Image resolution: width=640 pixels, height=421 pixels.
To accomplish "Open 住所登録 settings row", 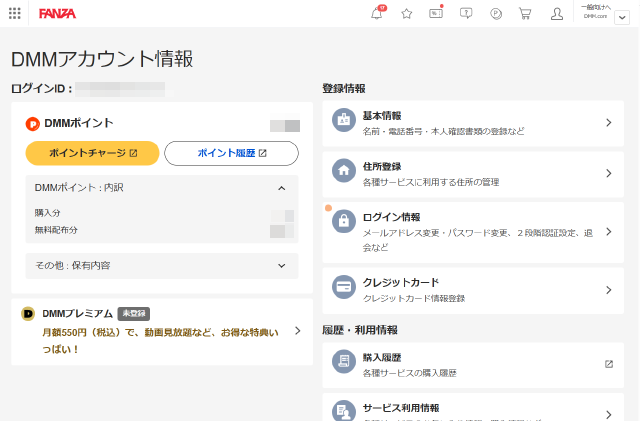I will point(473,174).
